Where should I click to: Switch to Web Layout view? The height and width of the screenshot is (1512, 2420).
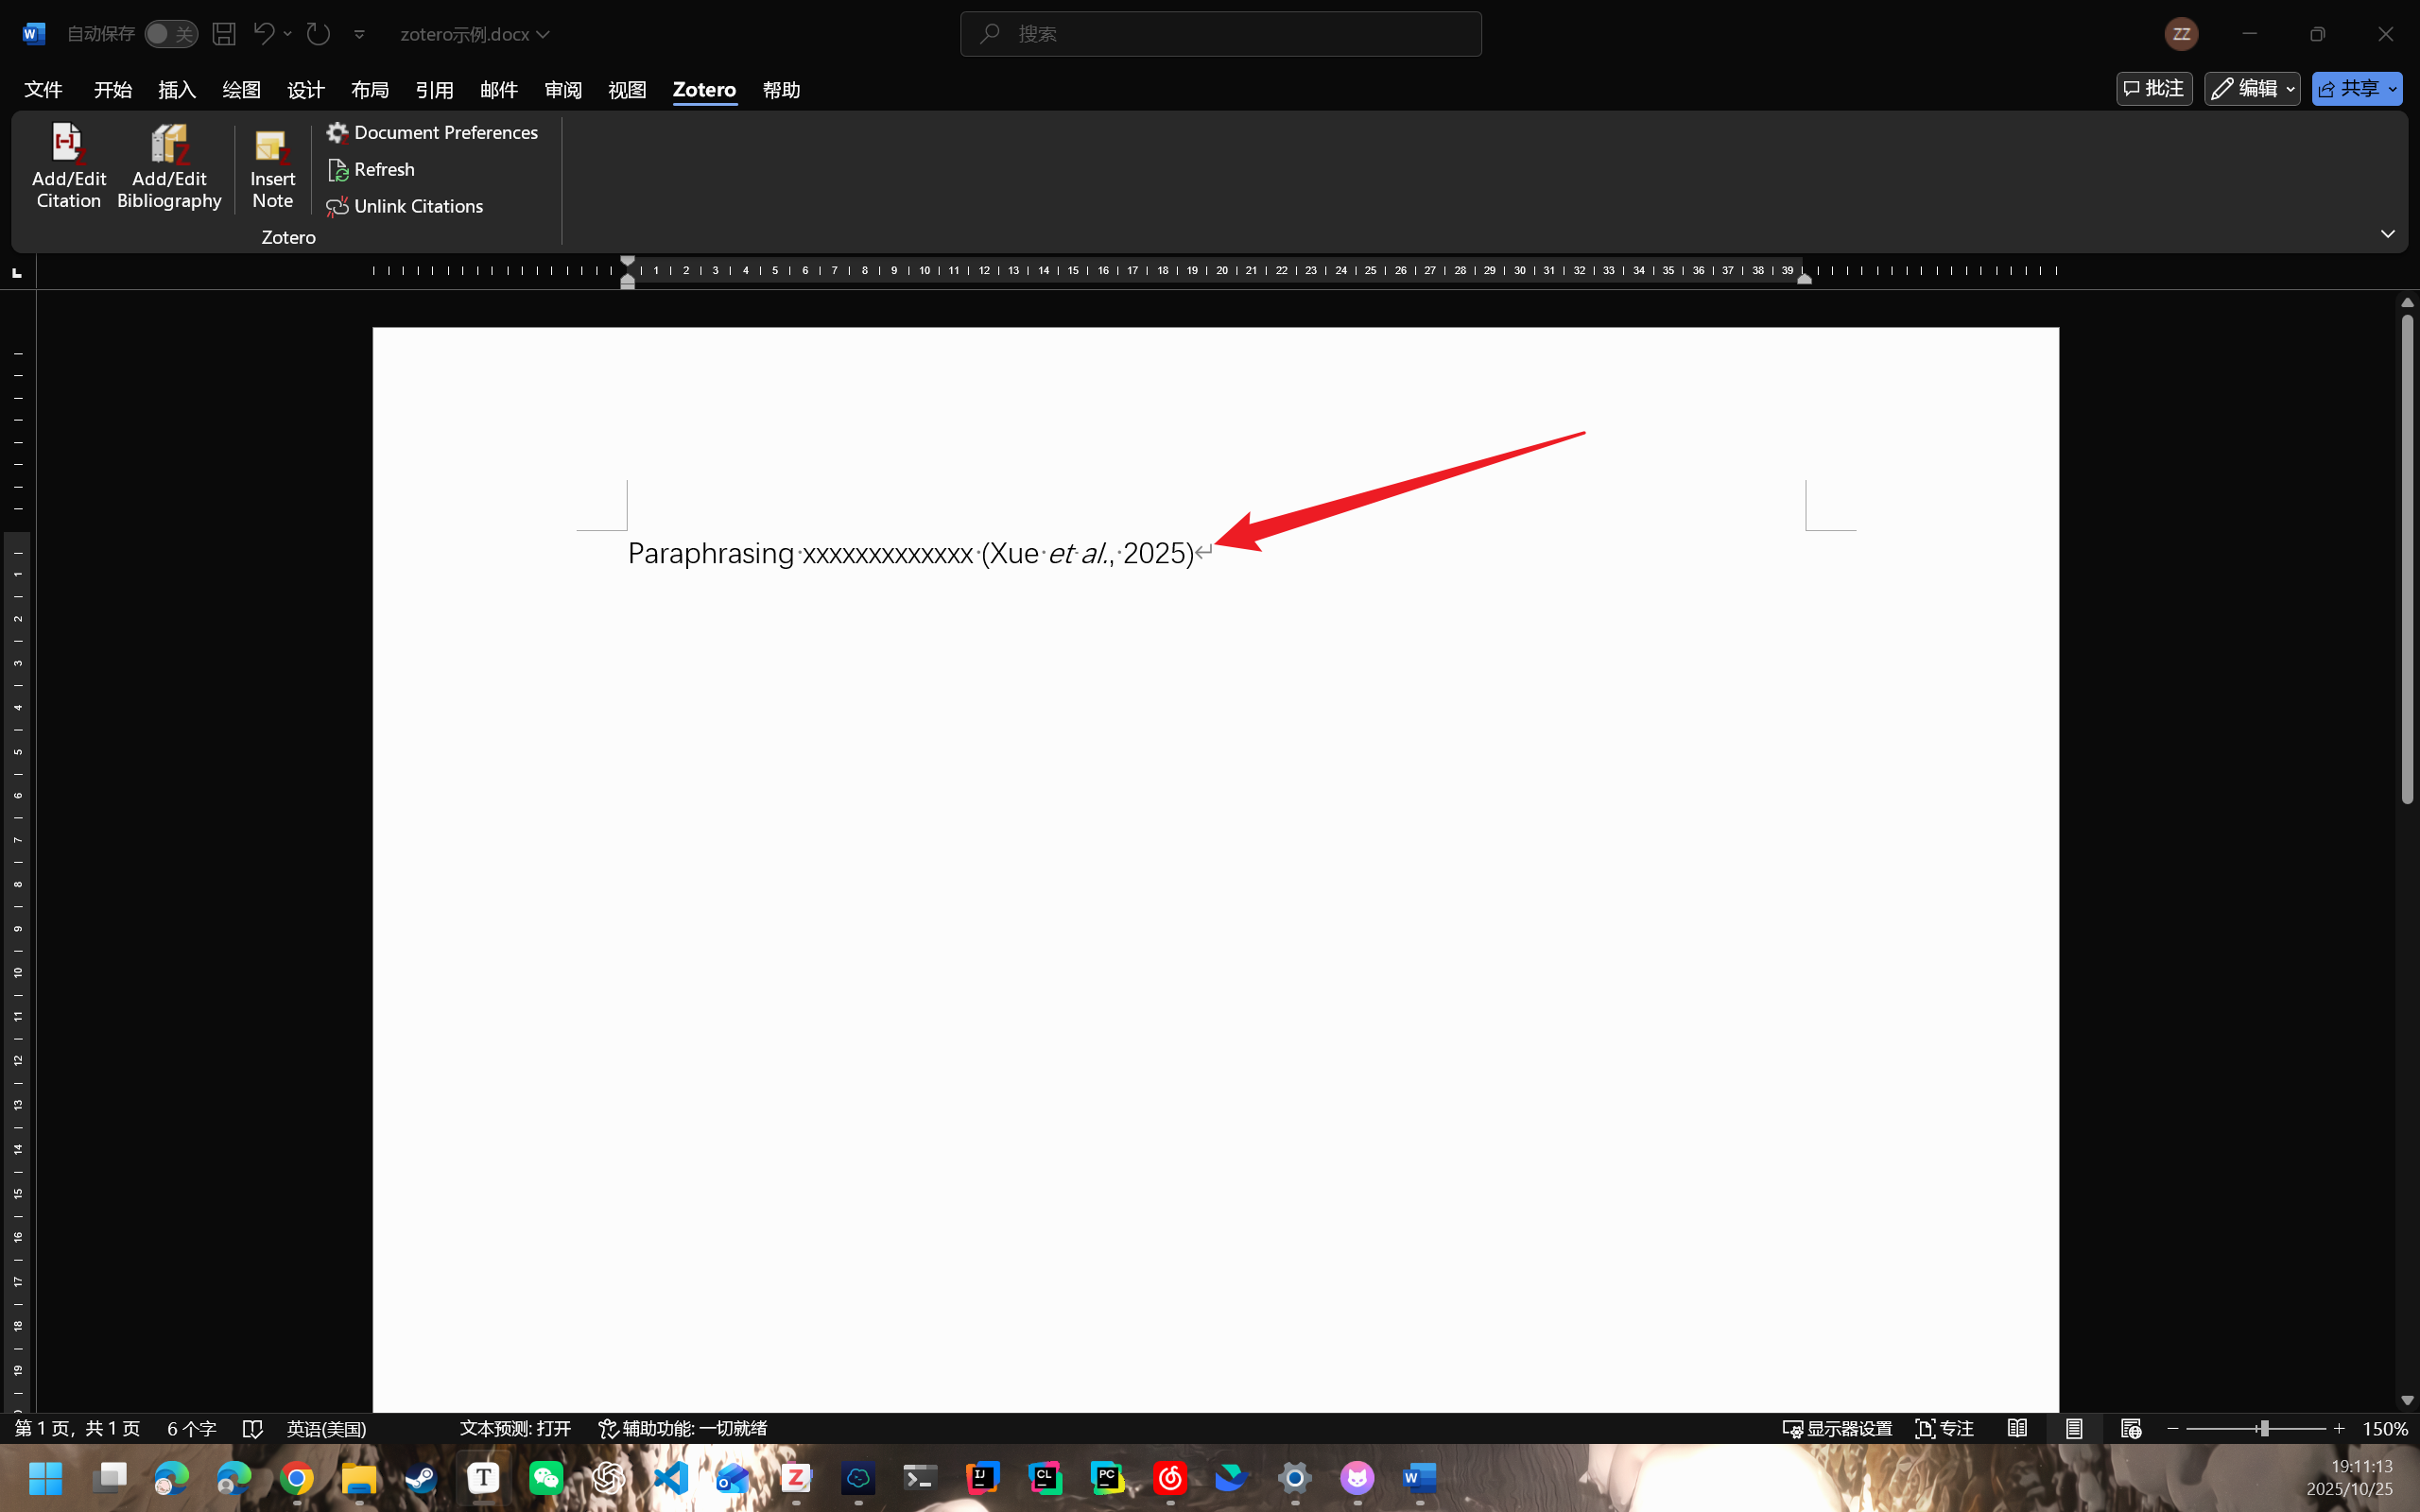[2130, 1428]
